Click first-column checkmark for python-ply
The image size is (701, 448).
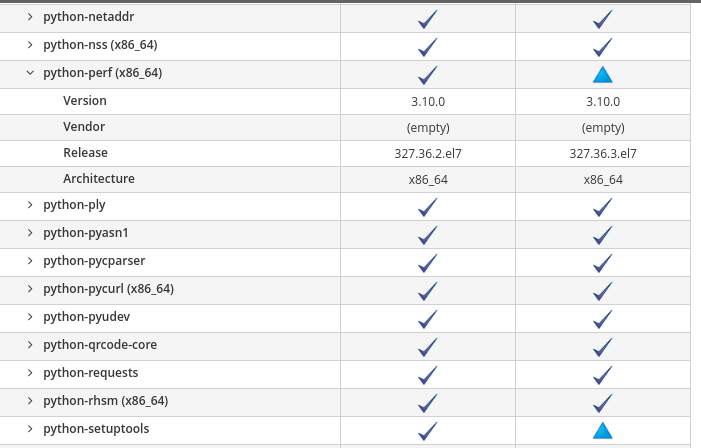pyautogui.click(x=427, y=207)
